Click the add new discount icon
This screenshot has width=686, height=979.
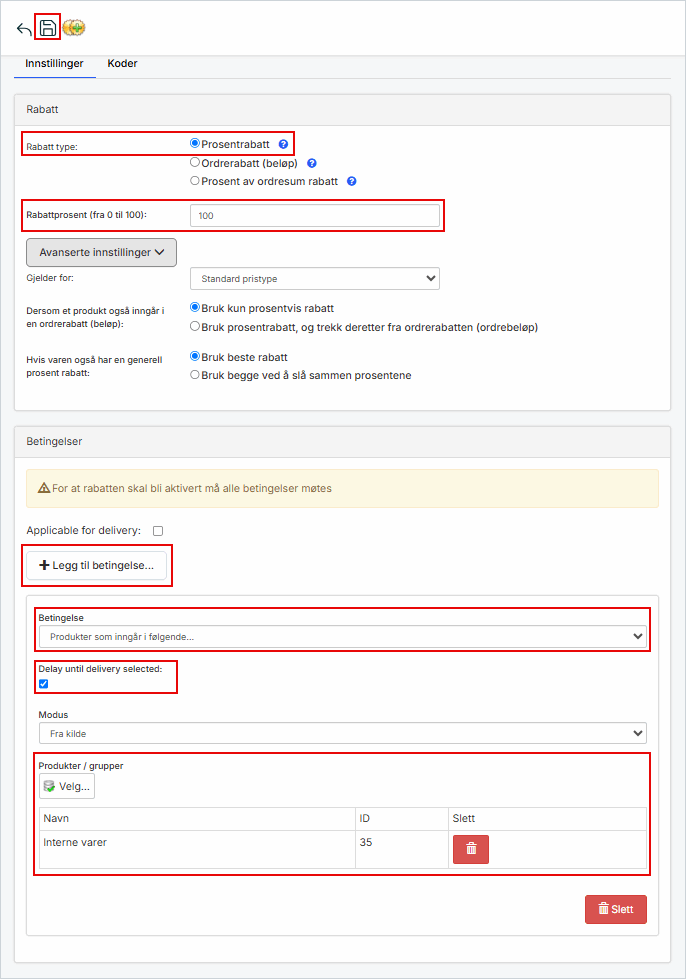coord(73,28)
